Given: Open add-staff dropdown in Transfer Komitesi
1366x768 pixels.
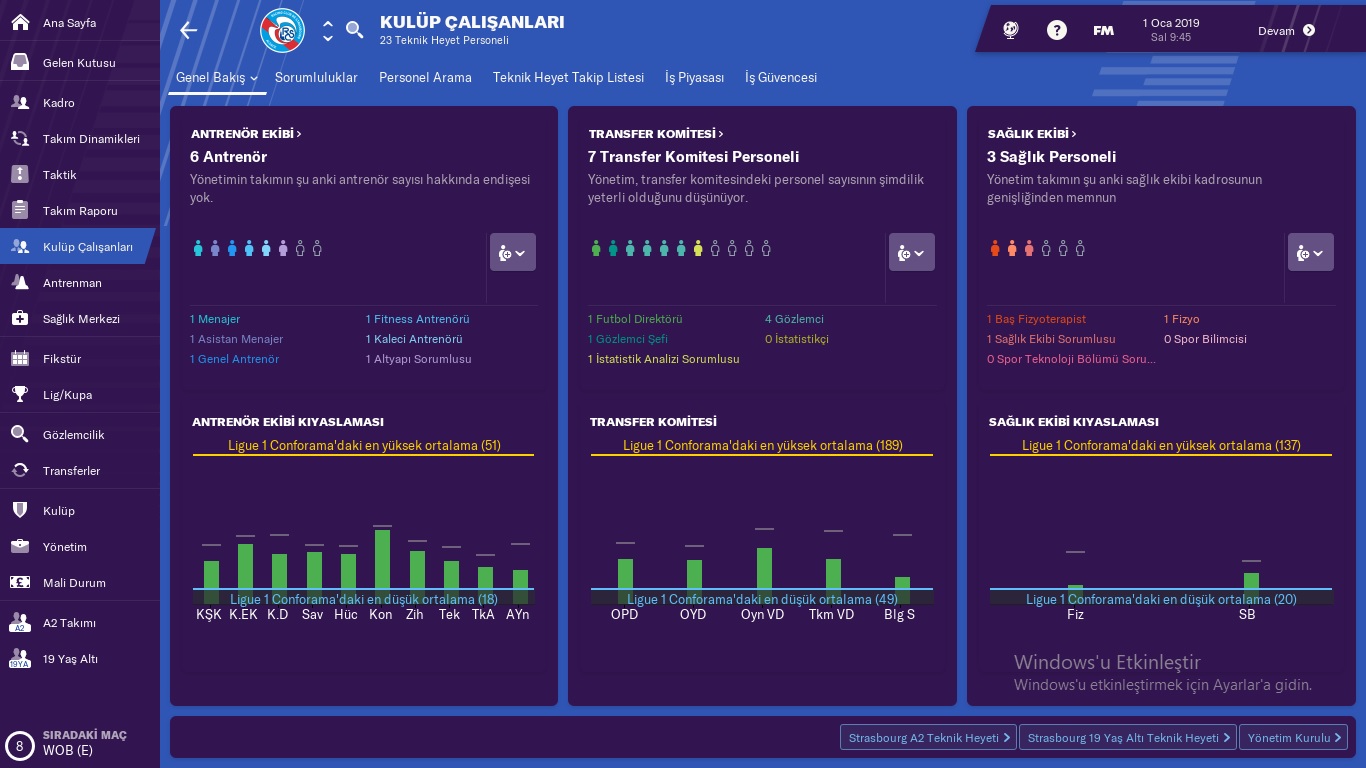Looking at the screenshot, I should [912, 253].
